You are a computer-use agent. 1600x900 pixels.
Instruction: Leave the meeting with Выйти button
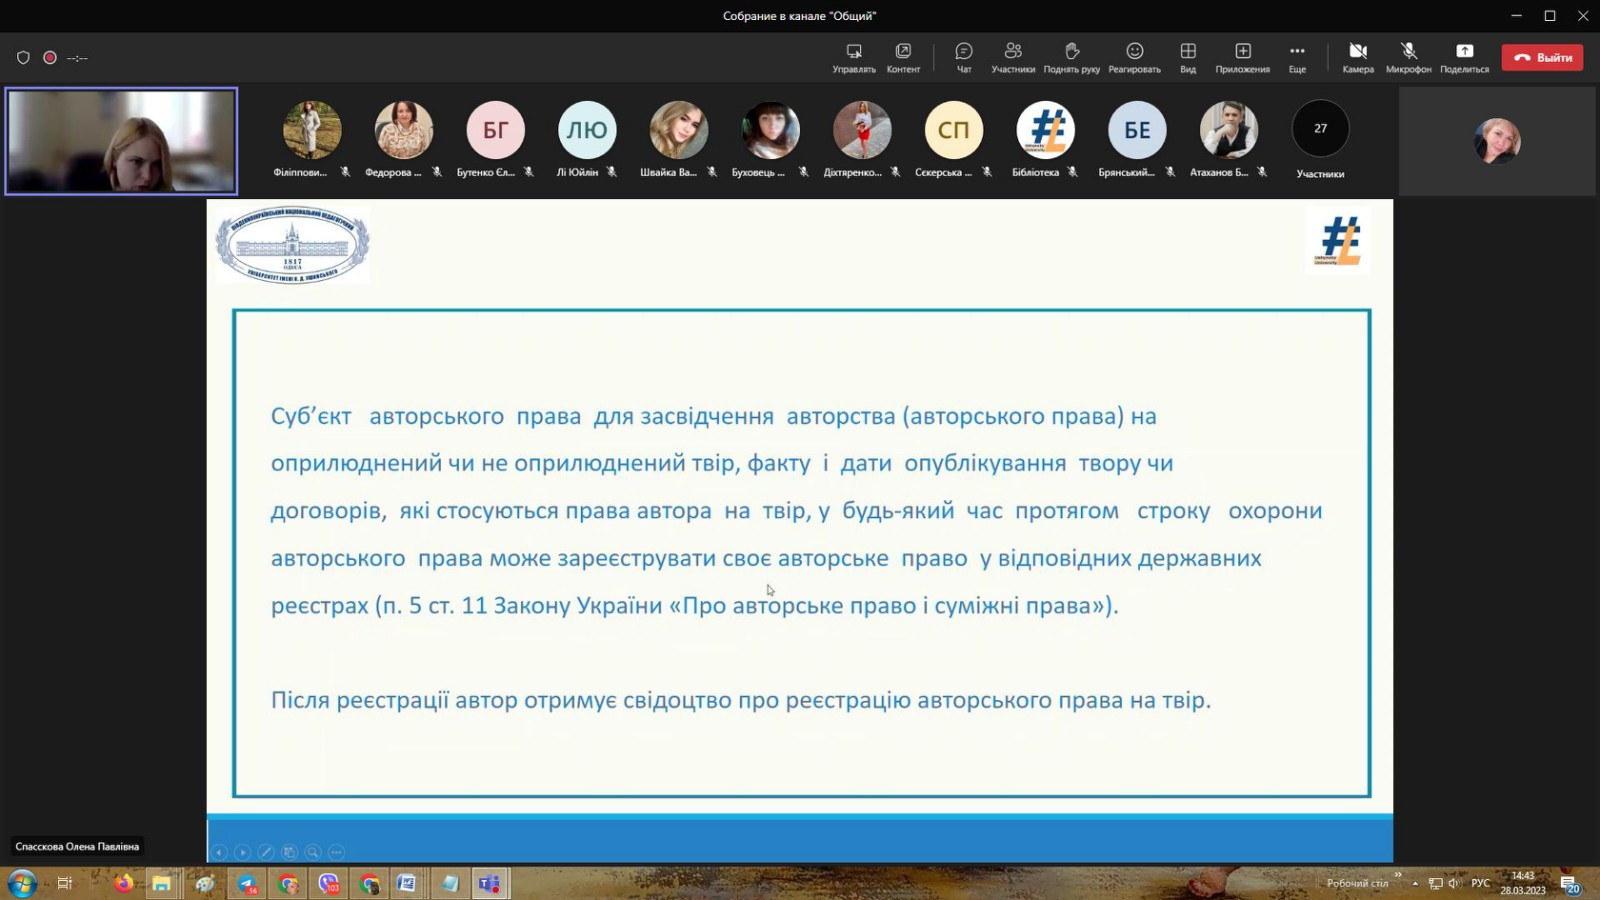click(1541, 58)
